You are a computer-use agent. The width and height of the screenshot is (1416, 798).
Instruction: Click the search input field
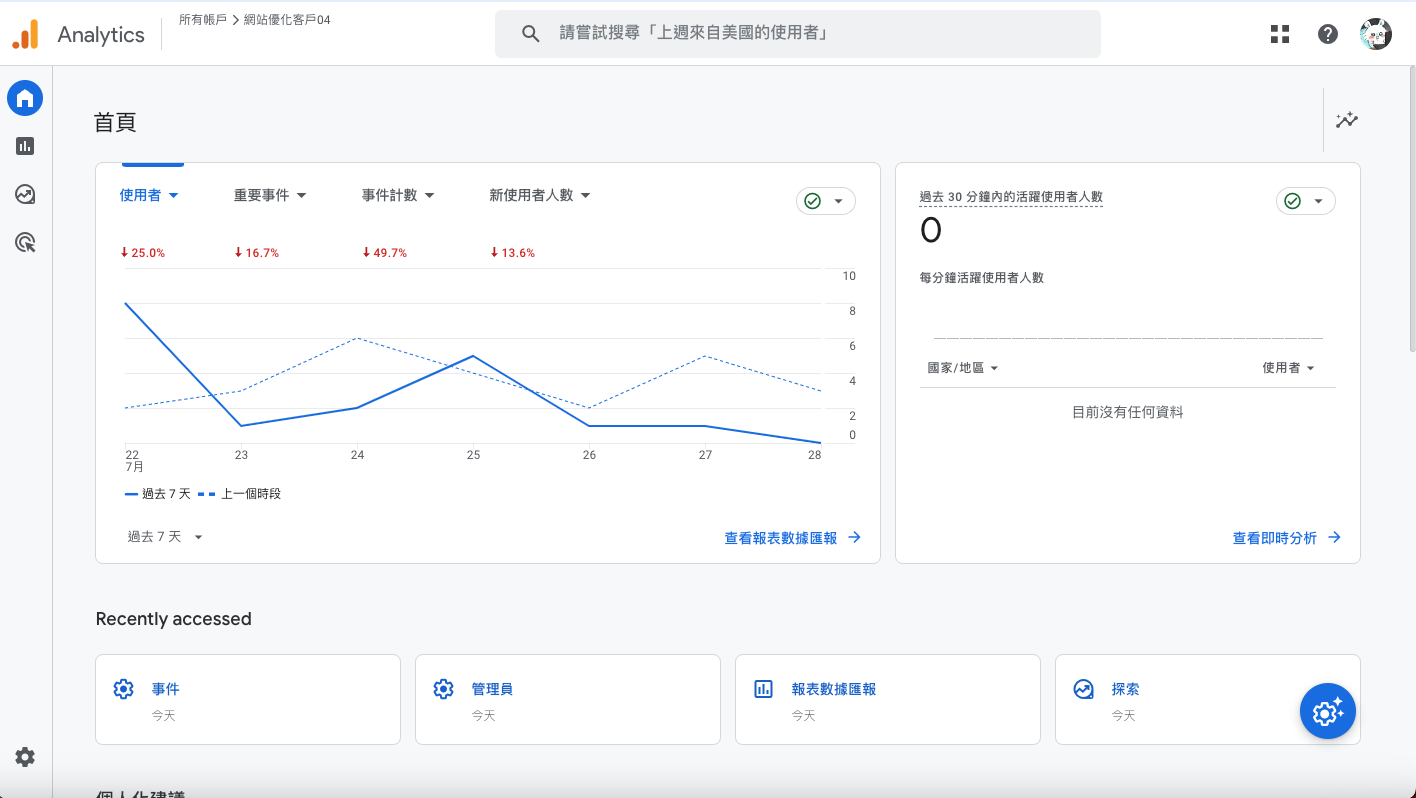click(798, 34)
